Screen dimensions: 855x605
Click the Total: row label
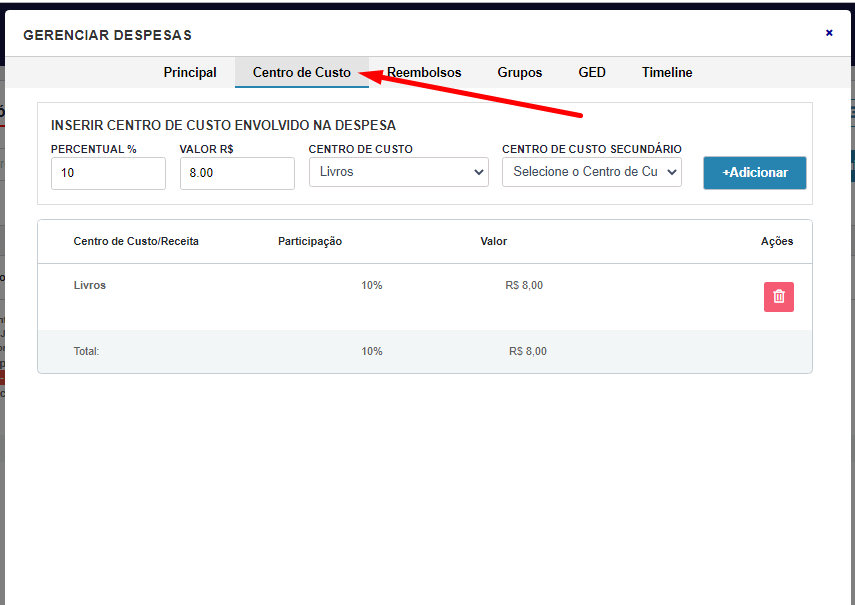tap(86, 352)
